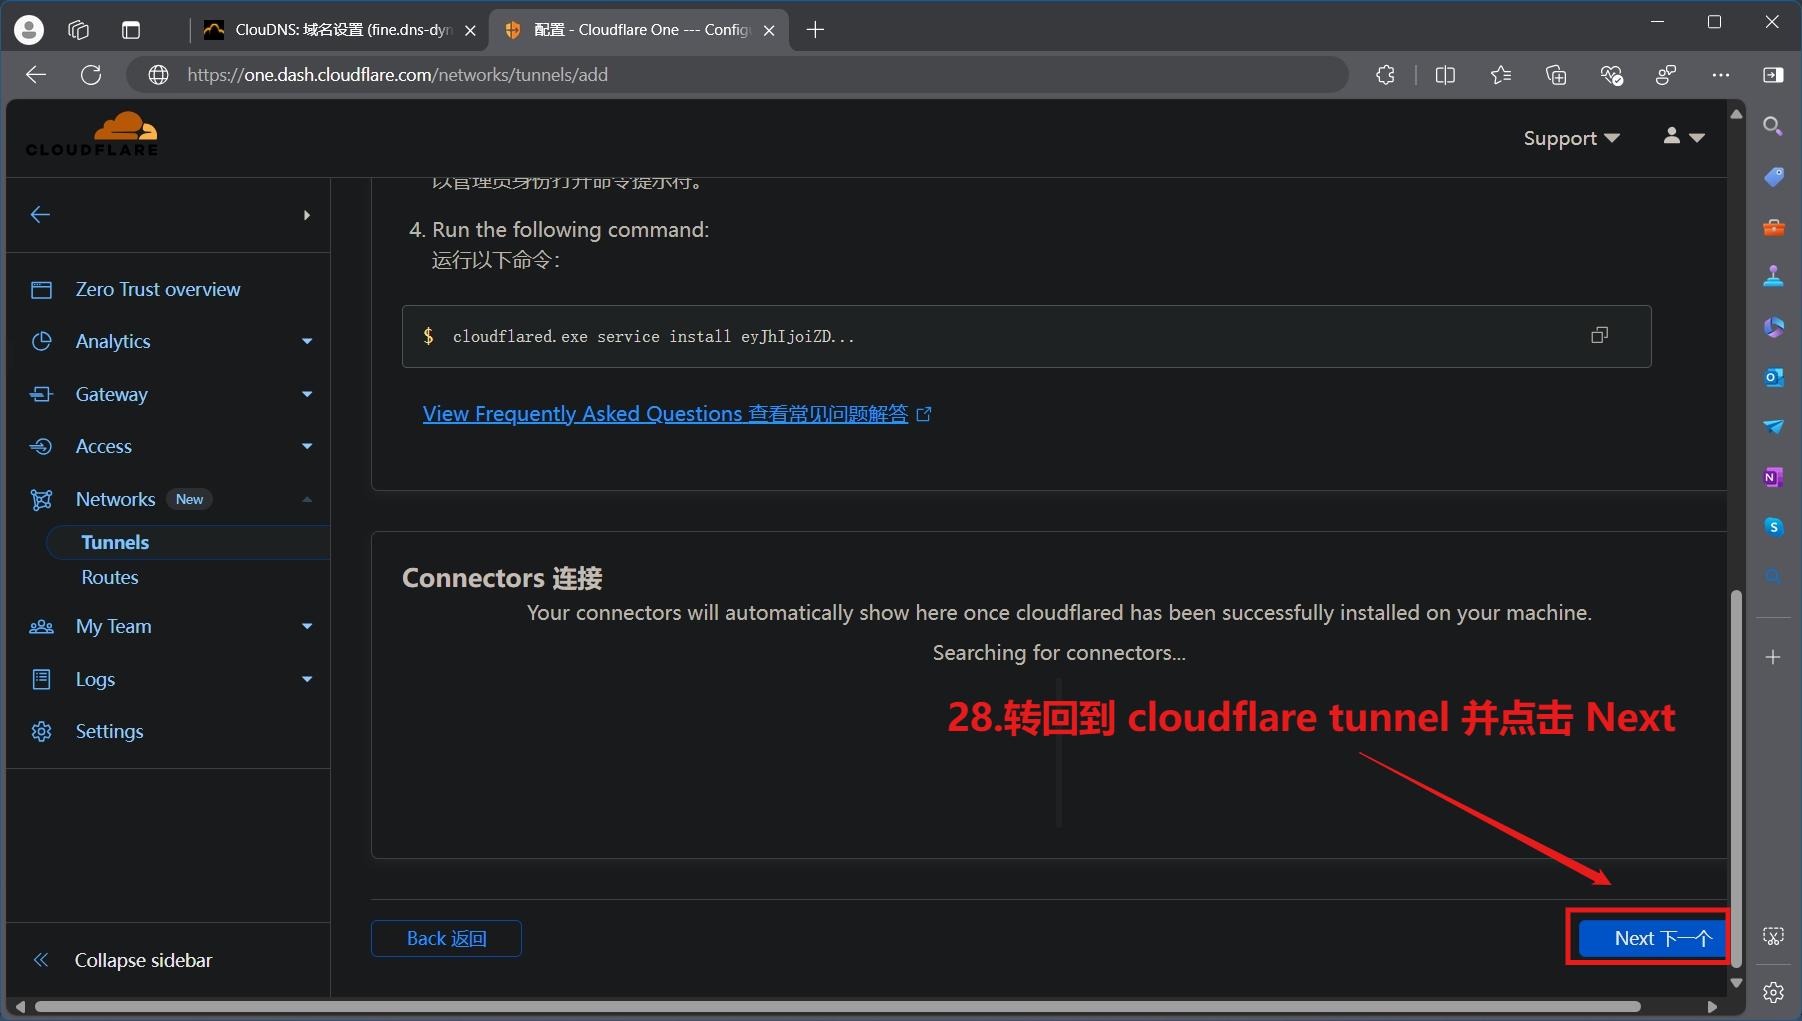Open Routes under Networks
The height and width of the screenshot is (1021, 1802).
pos(110,577)
